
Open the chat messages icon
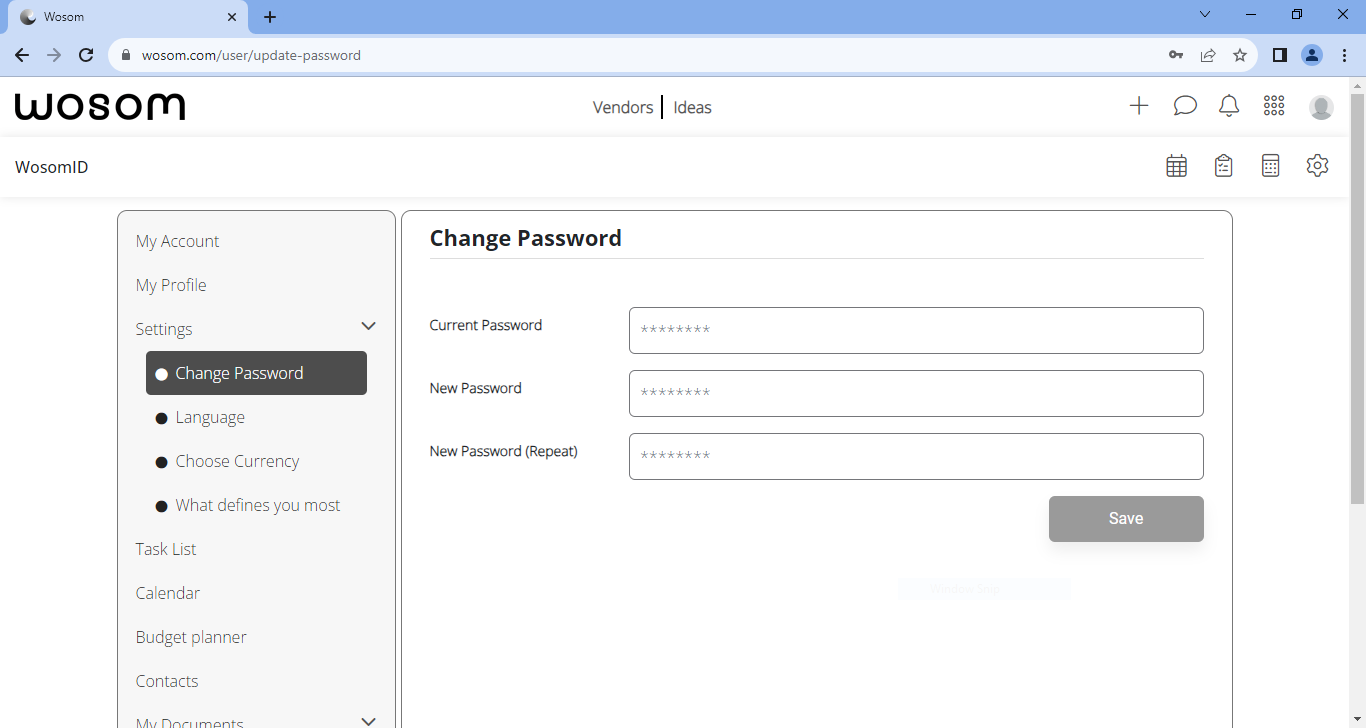[x=1185, y=105]
